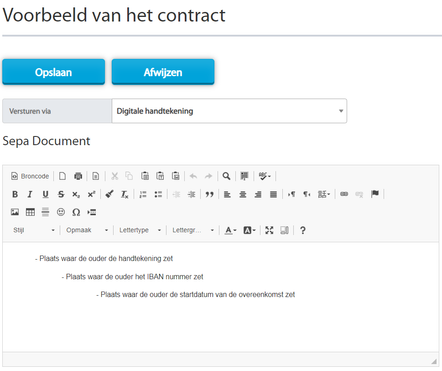Toggle bold formatting in the editor

(15, 194)
